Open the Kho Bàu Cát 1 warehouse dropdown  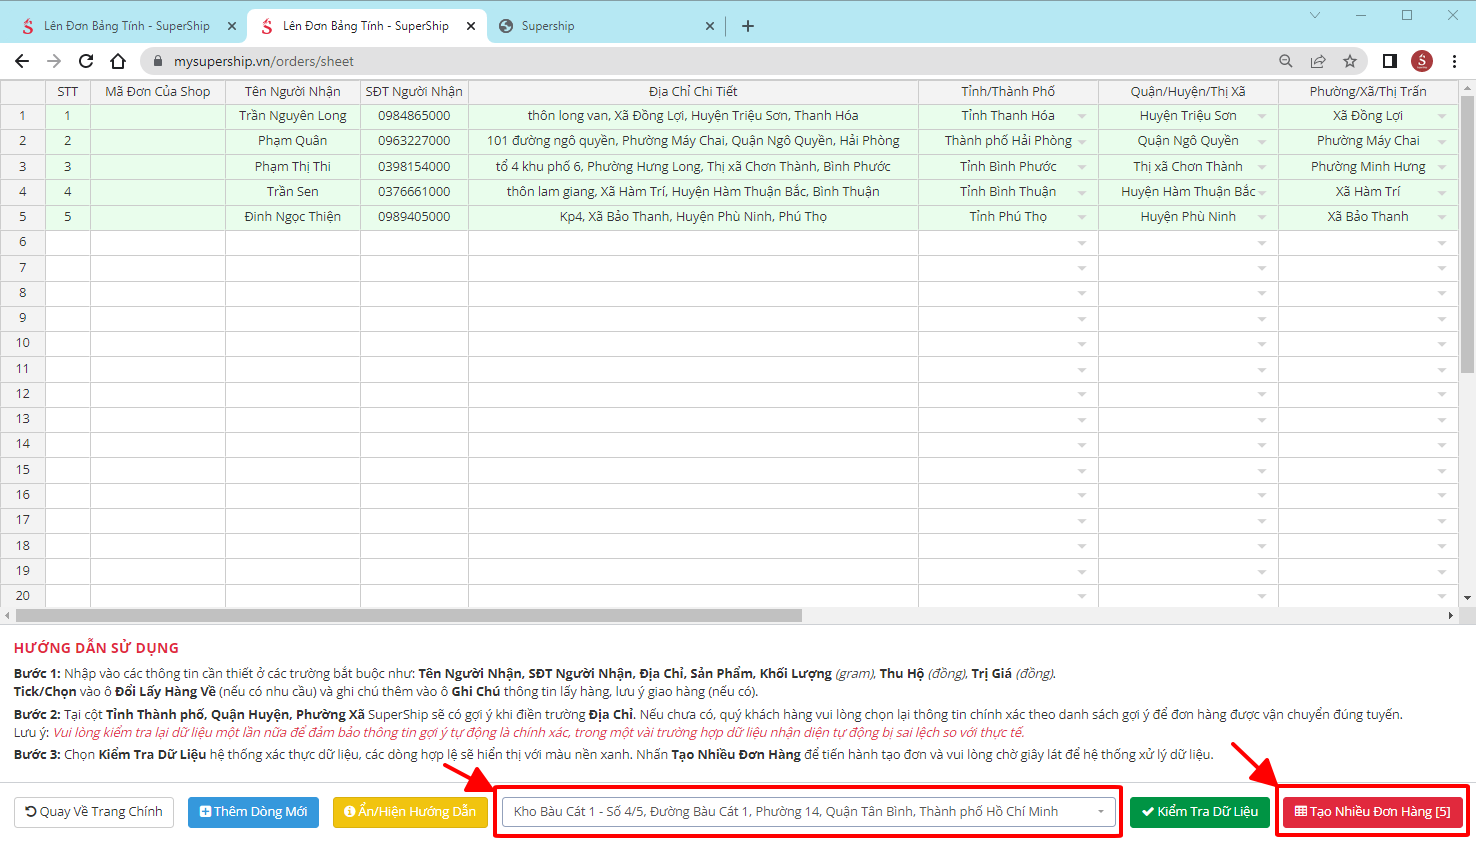click(809, 812)
